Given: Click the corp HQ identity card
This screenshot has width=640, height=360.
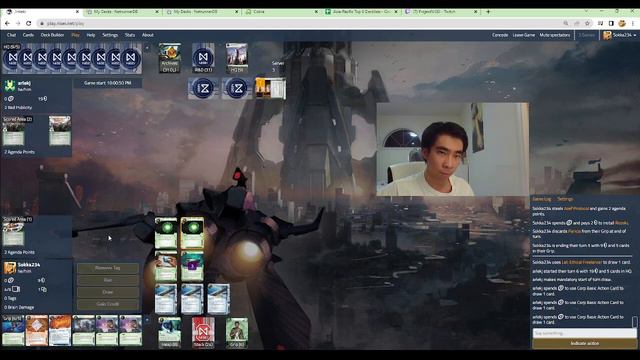Looking at the screenshot, I should [237, 58].
